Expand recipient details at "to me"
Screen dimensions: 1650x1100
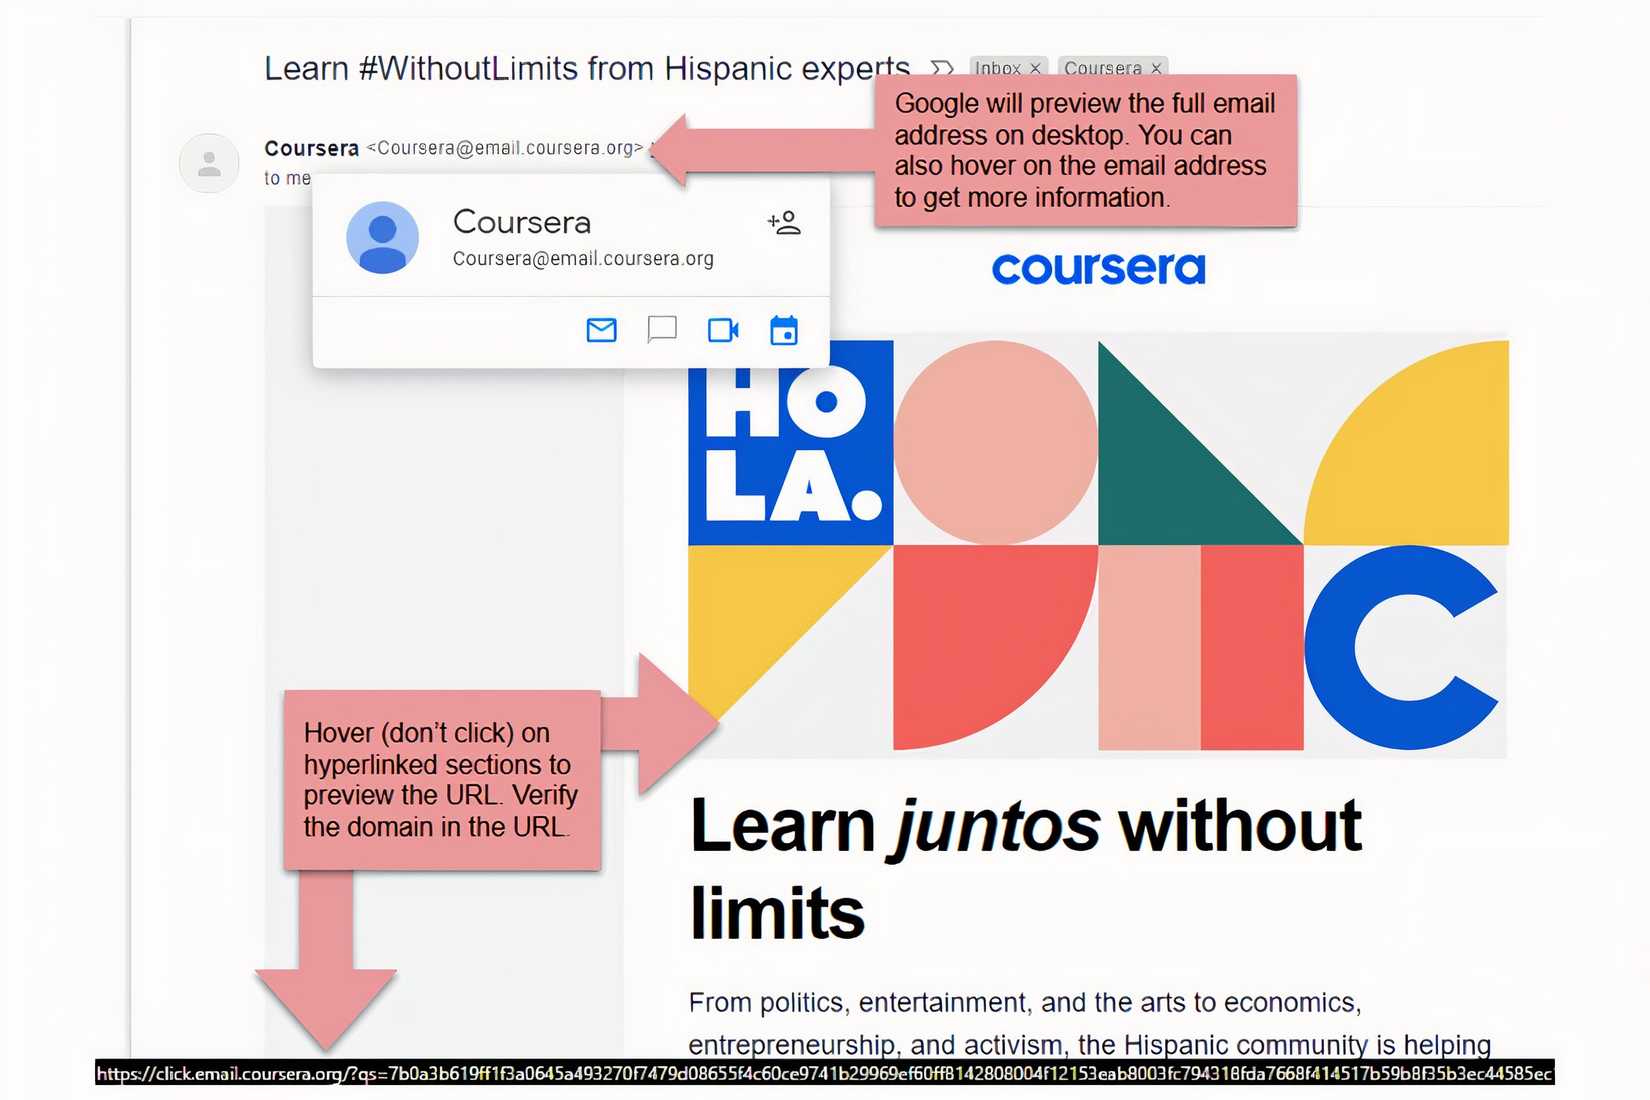pos(286,178)
